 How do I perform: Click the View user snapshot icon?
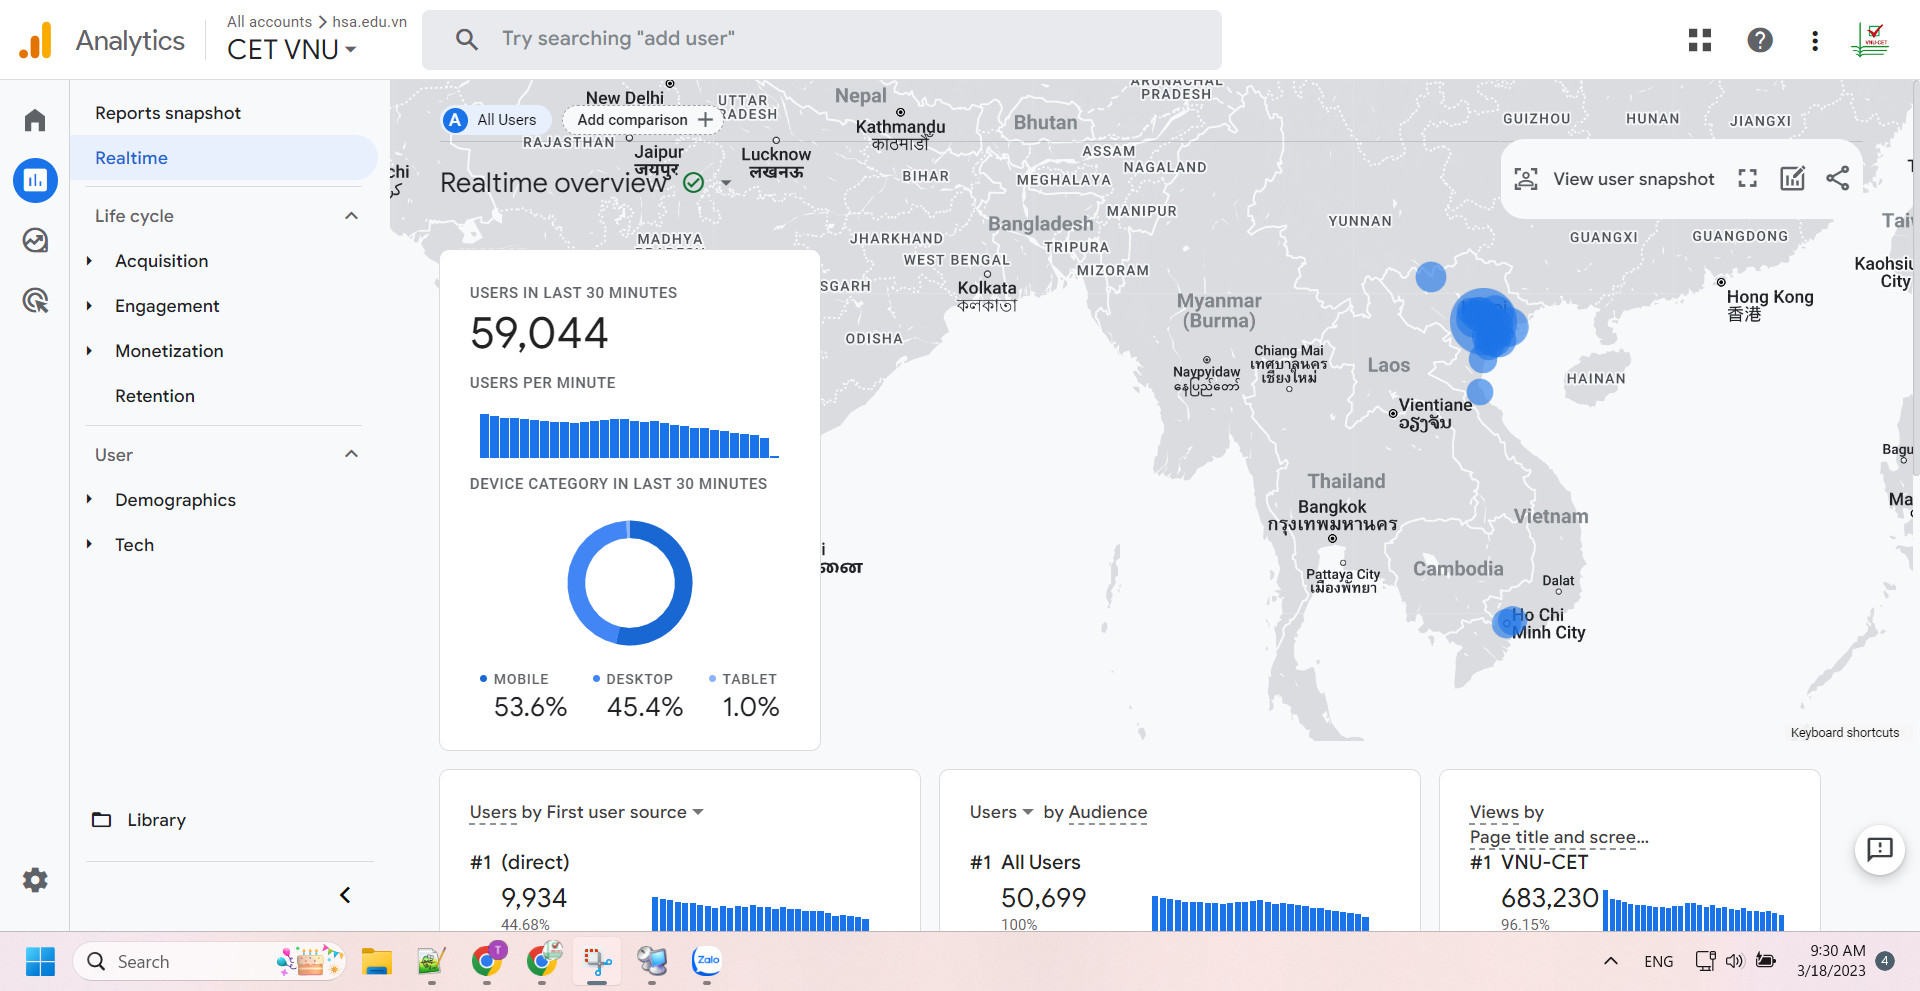coord(1526,179)
